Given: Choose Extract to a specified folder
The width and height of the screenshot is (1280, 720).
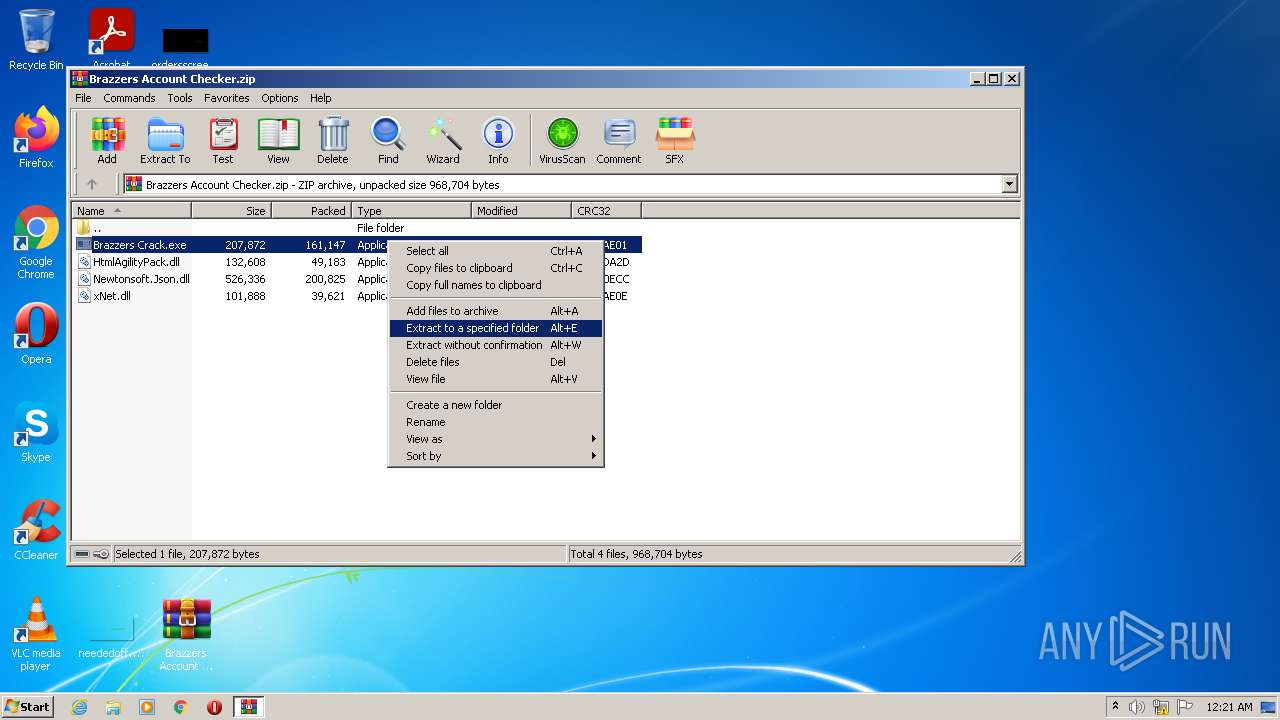Looking at the screenshot, I should click(x=496, y=328).
